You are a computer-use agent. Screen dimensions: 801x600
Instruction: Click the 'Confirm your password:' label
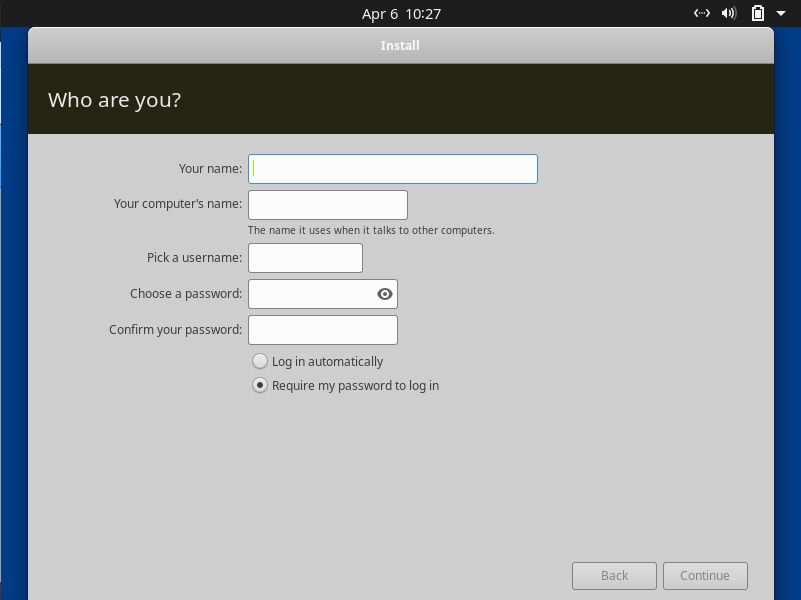point(175,330)
